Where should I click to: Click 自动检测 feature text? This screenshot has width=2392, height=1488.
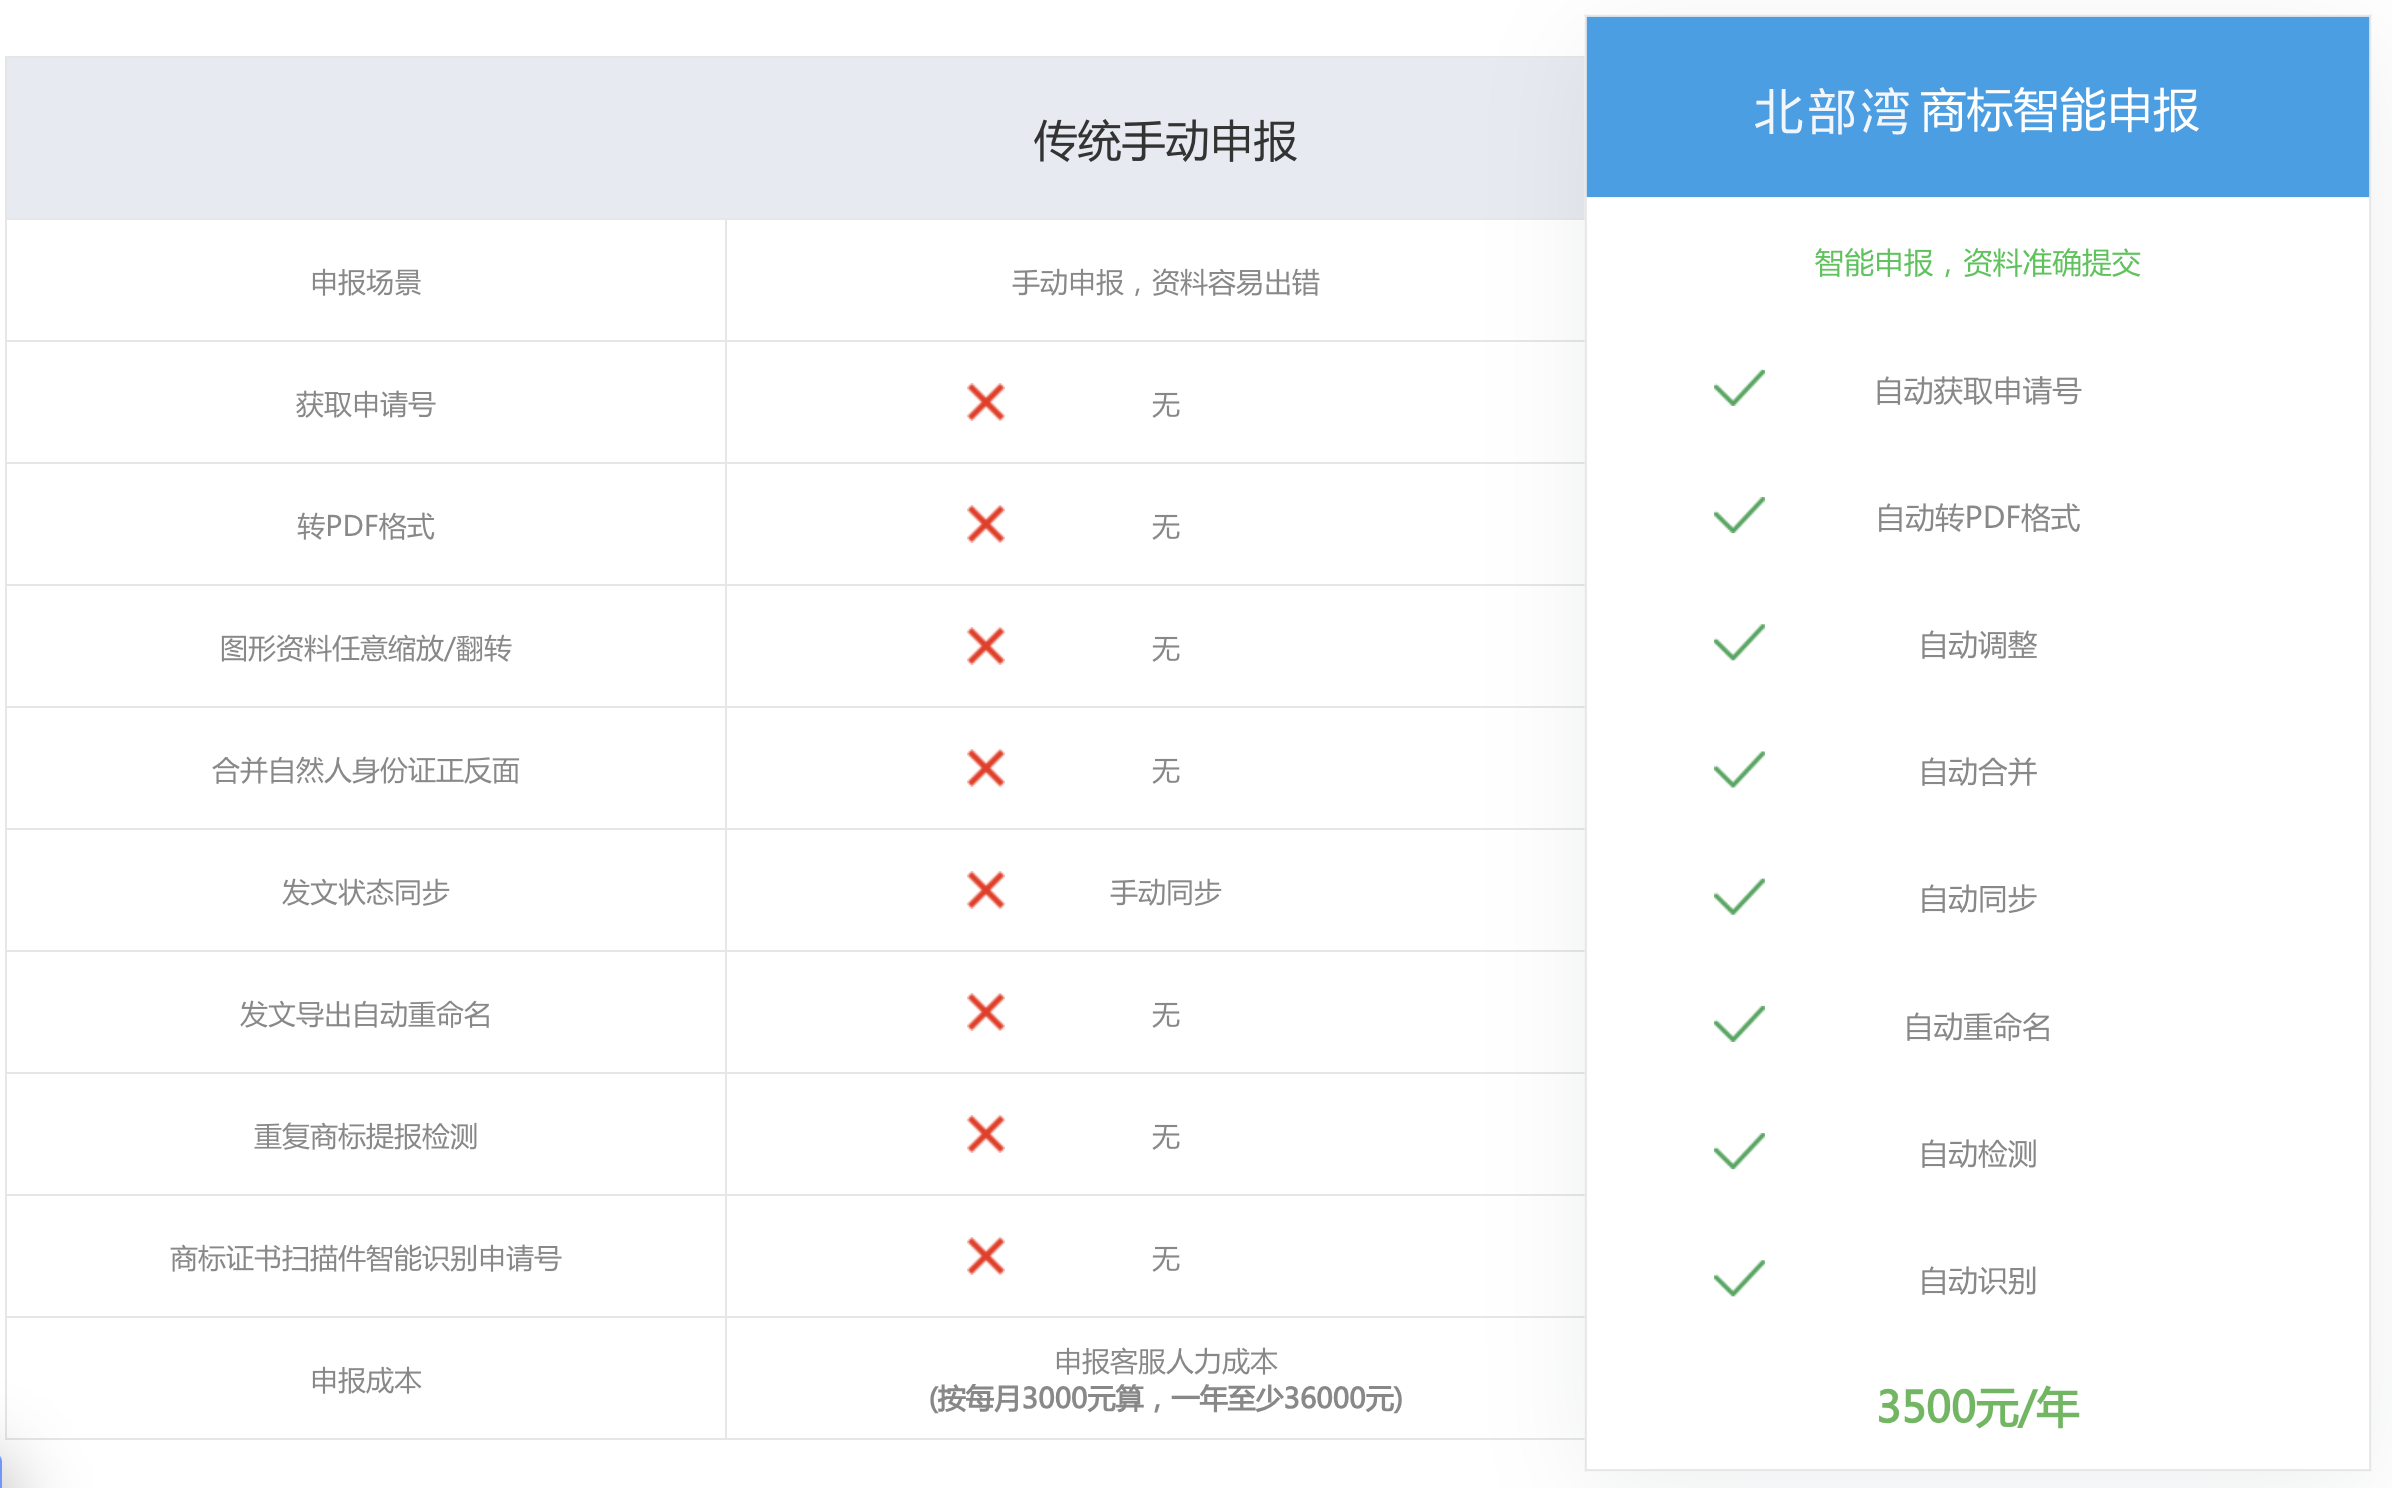(1977, 1154)
